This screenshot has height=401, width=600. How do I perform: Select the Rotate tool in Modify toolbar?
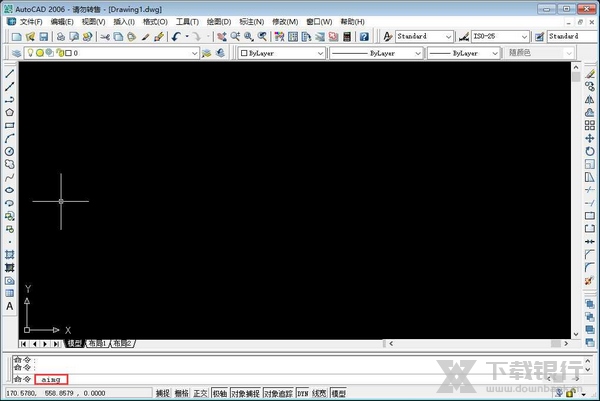tap(589, 151)
